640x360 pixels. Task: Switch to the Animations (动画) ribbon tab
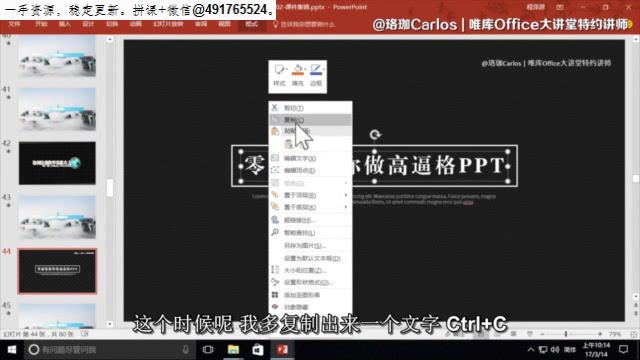click(x=136, y=24)
